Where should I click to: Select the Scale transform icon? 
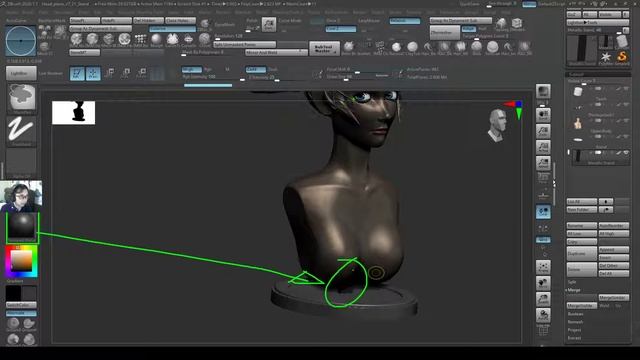coord(126,73)
